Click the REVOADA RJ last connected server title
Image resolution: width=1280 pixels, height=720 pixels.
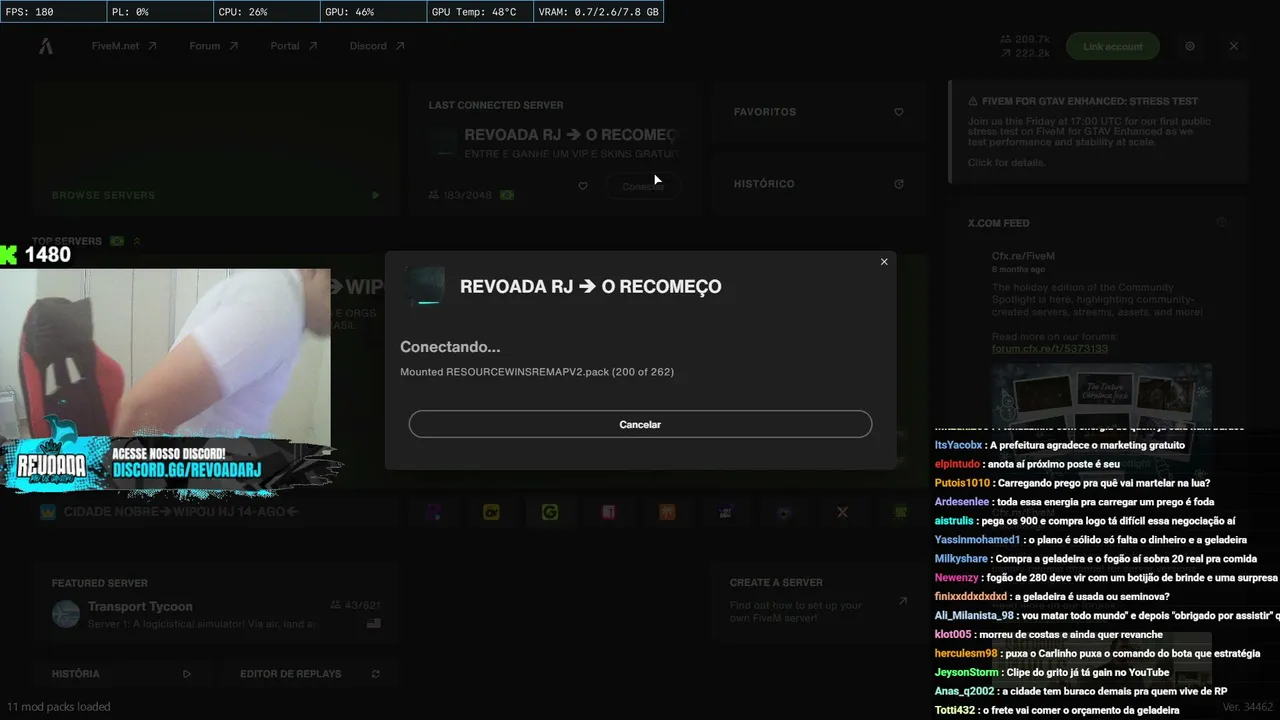571,135
